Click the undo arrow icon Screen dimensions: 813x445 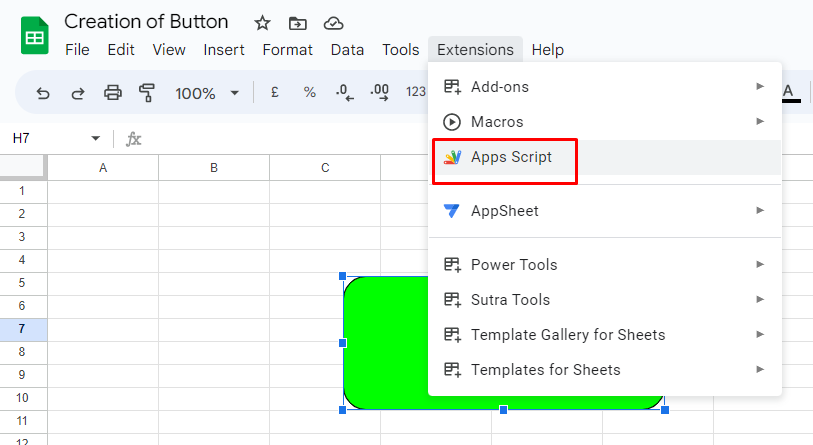point(43,93)
